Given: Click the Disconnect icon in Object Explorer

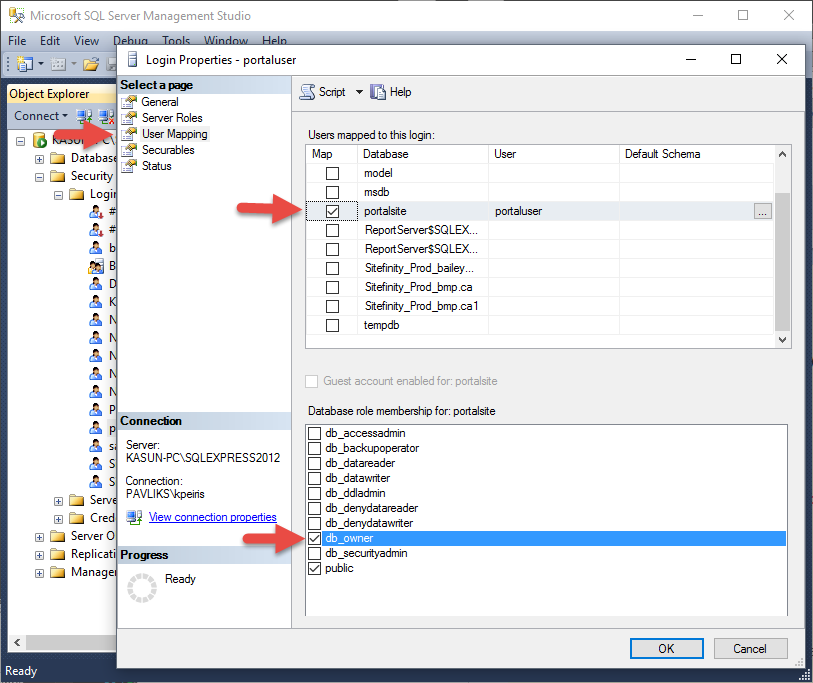Looking at the screenshot, I should tap(106, 116).
